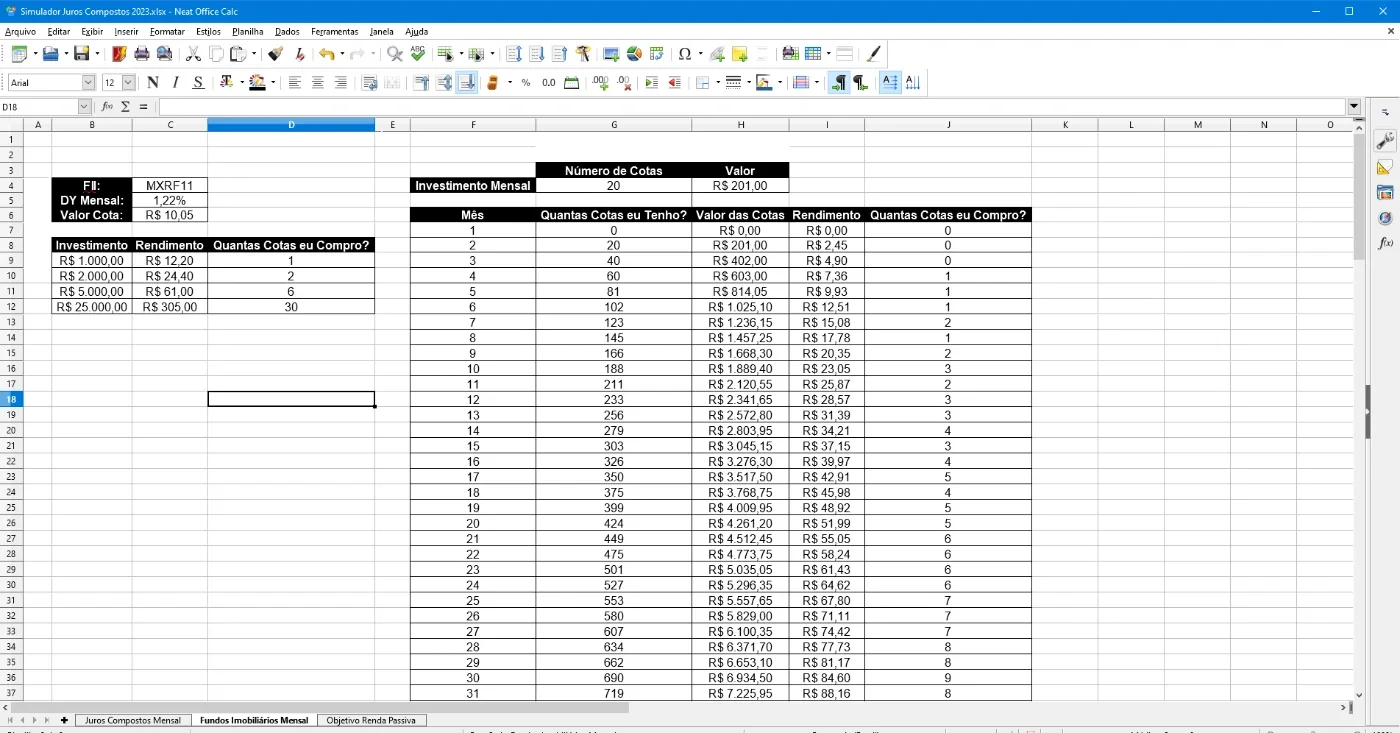This screenshot has width=1400, height=733.
Task: Click the Font Color swatch
Action: 225,83
